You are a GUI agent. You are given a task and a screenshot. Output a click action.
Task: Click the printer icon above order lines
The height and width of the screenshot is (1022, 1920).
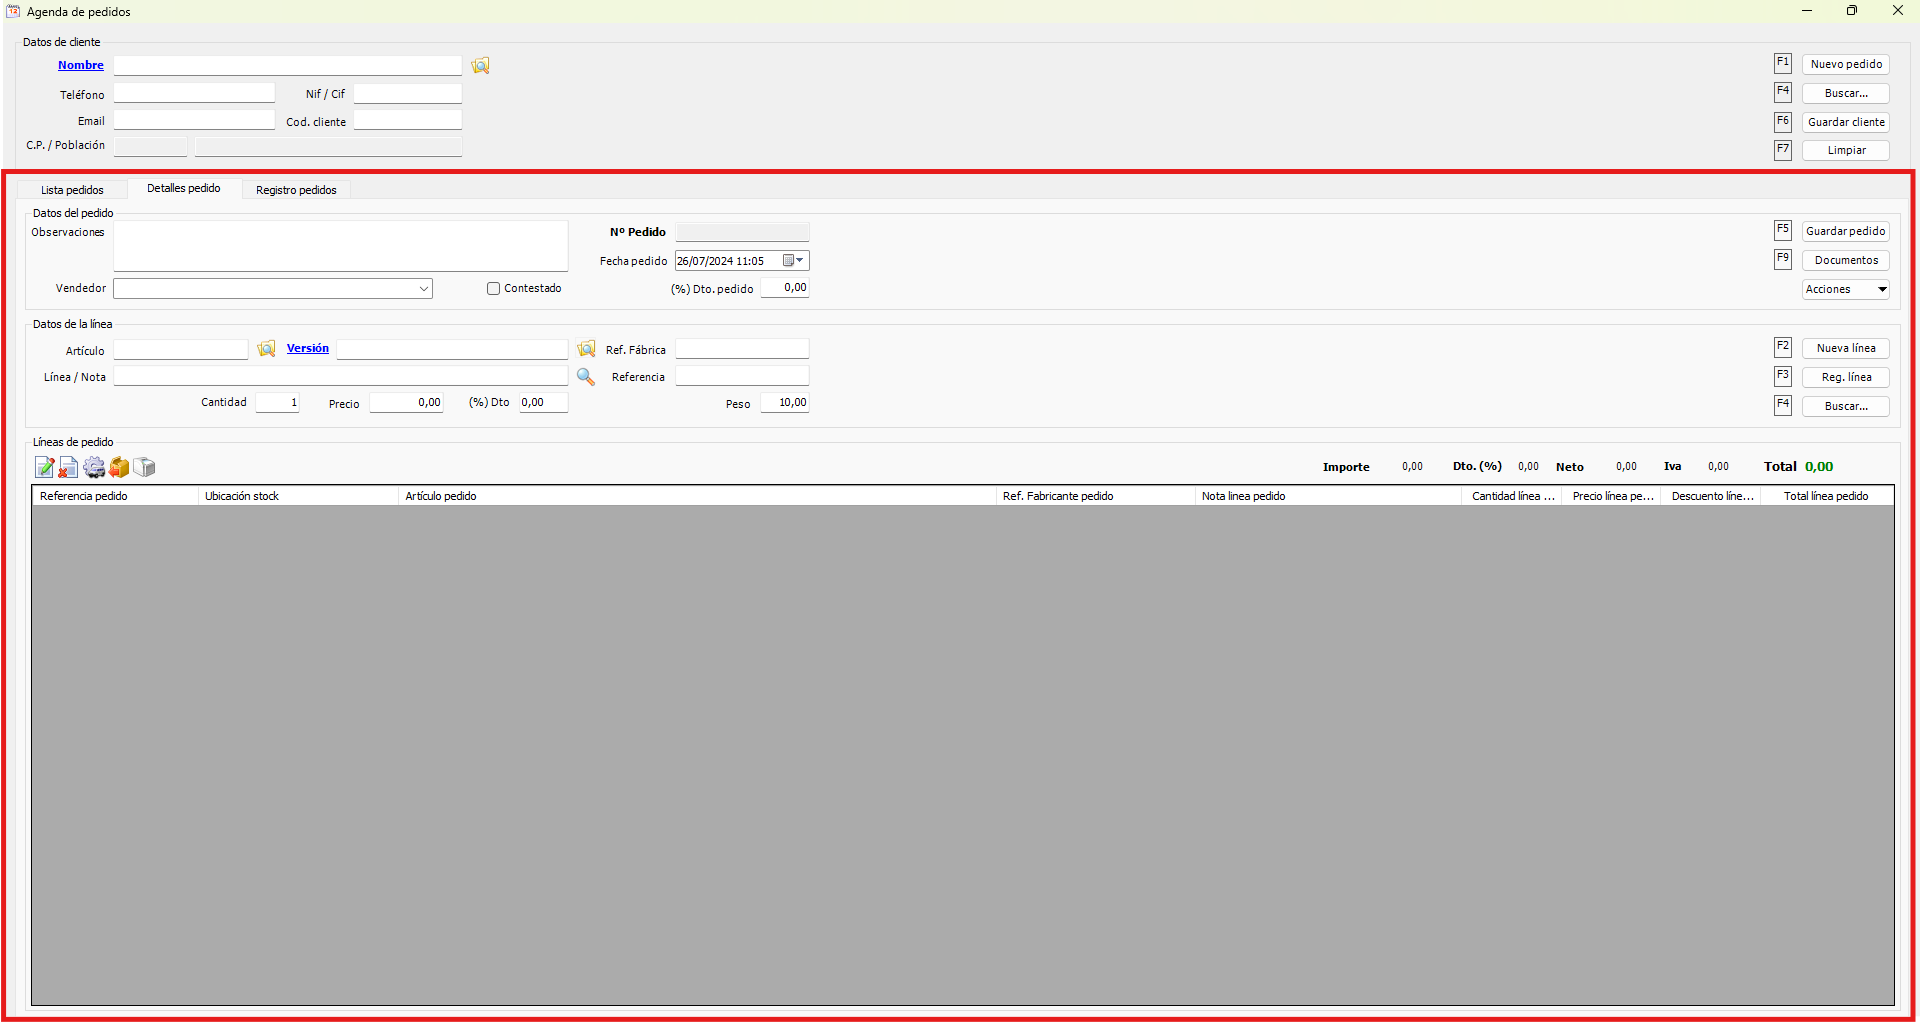point(145,467)
